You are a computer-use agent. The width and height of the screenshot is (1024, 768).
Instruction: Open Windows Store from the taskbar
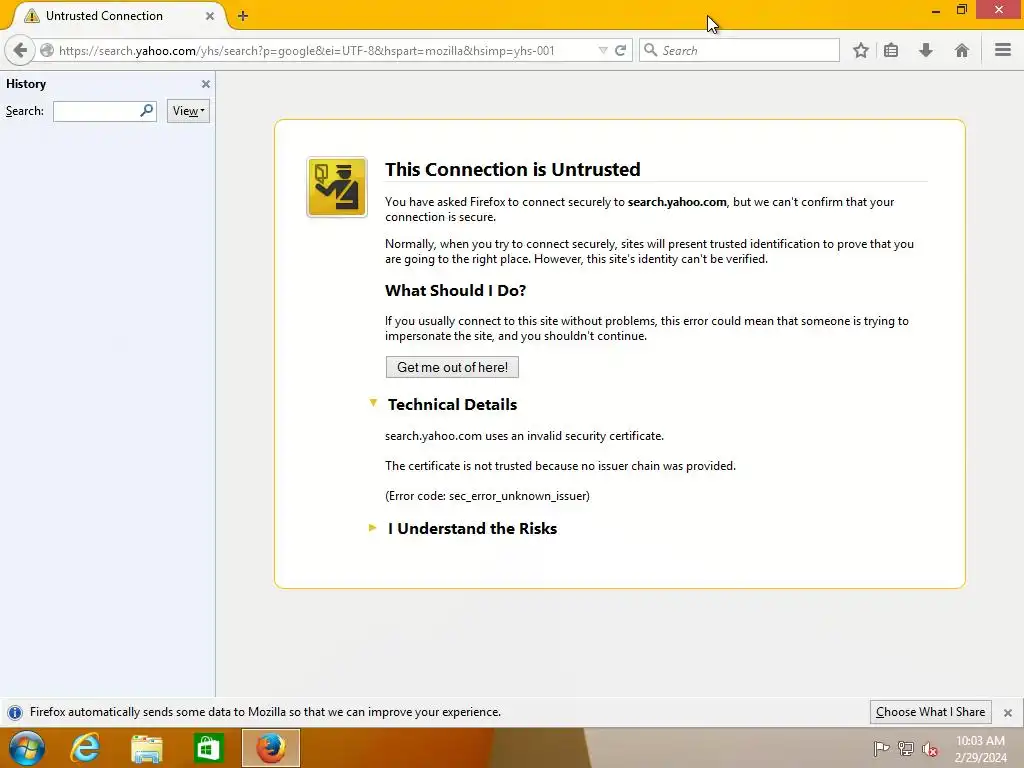[x=208, y=748]
